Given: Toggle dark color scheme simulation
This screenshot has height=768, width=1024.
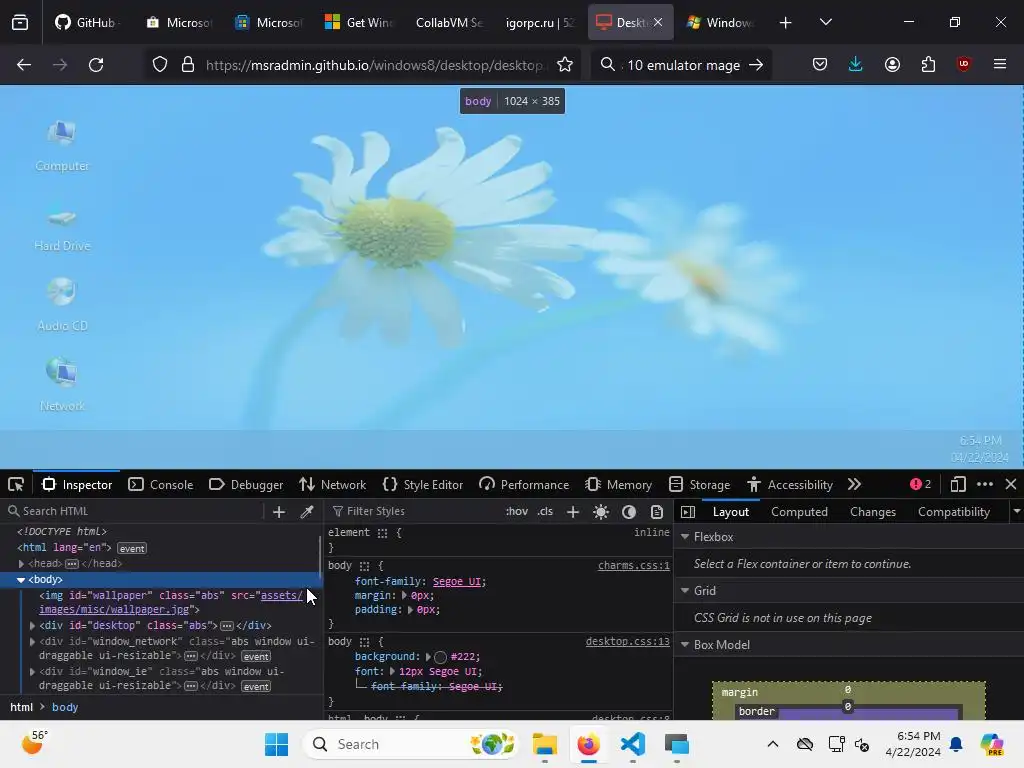Looking at the screenshot, I should point(629,511).
